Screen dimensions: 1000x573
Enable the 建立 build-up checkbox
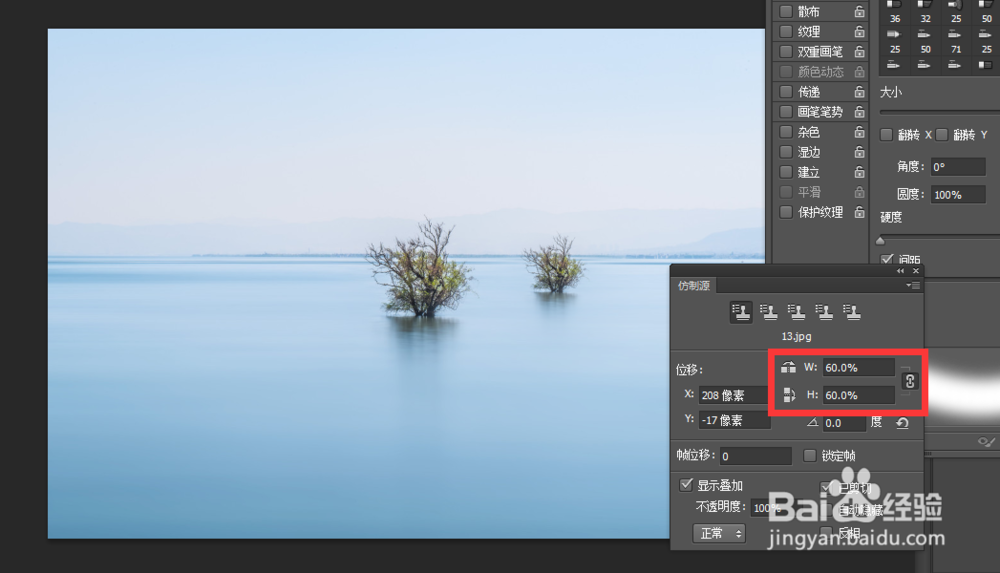tap(786, 172)
